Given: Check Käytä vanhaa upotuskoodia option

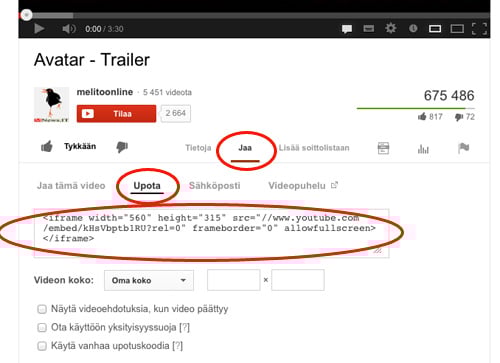Looking at the screenshot, I should coord(42,346).
